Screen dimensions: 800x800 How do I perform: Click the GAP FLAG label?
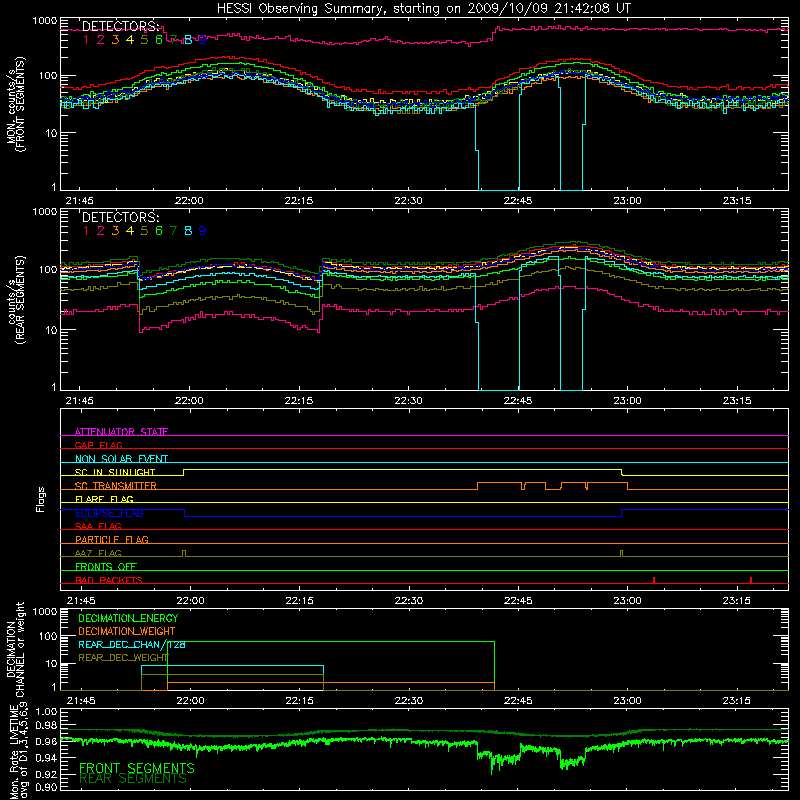pos(98,445)
